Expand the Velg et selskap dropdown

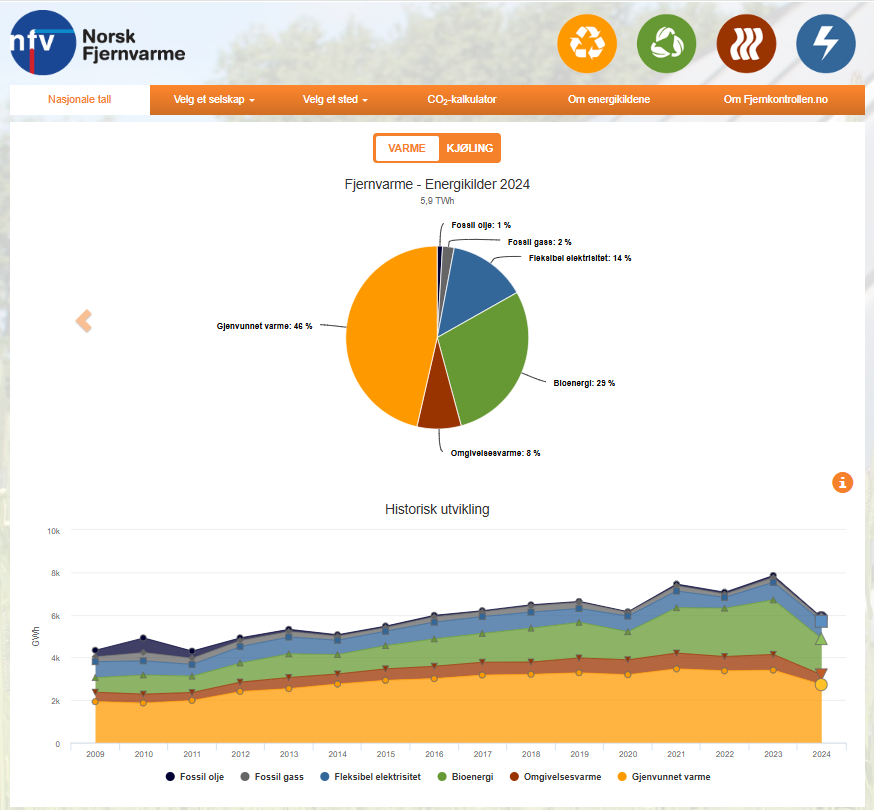[214, 100]
